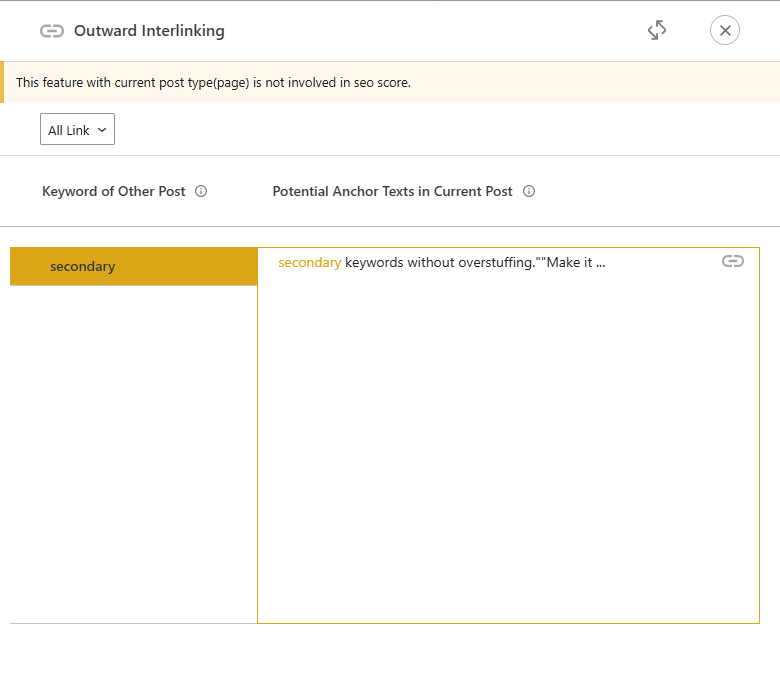Click the chain link icon beside Outward Interlinking

pos(52,31)
